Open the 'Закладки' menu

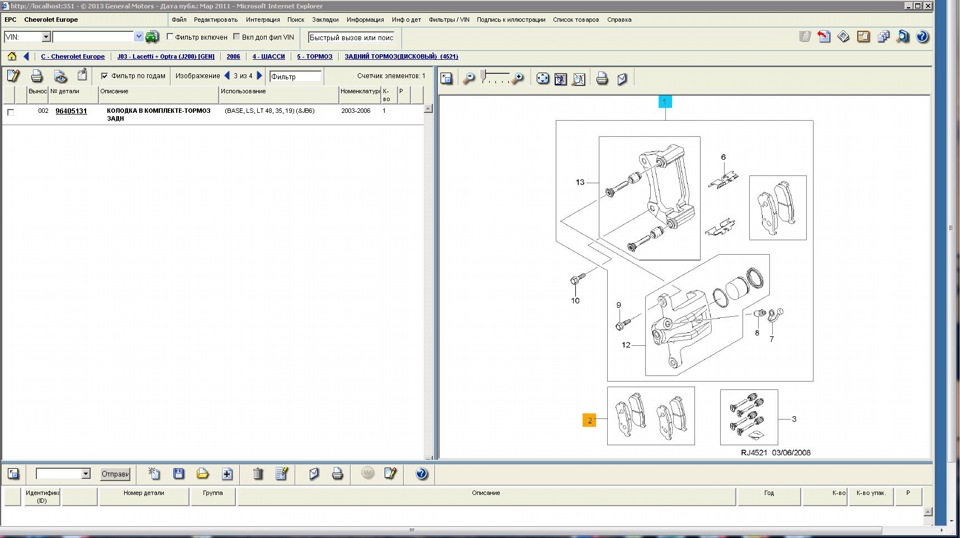pos(325,20)
